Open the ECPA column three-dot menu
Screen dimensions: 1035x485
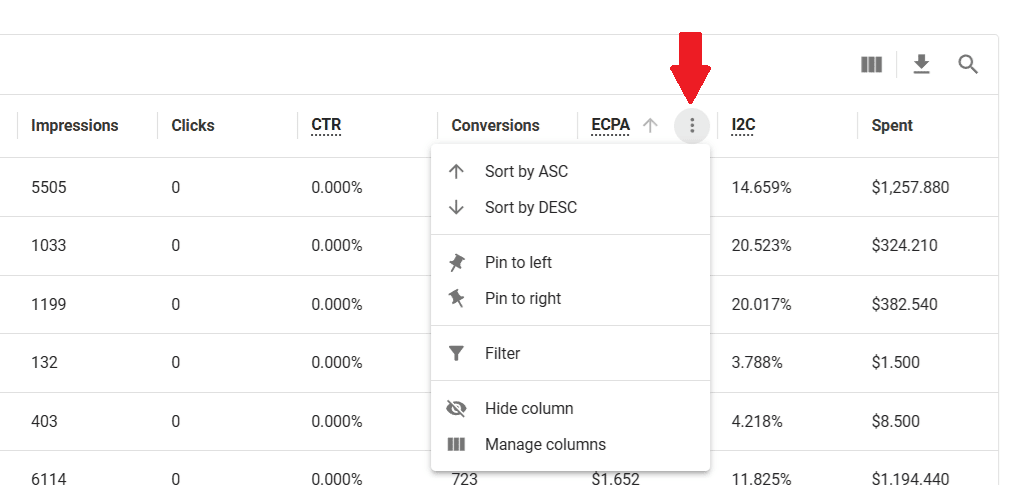(692, 126)
